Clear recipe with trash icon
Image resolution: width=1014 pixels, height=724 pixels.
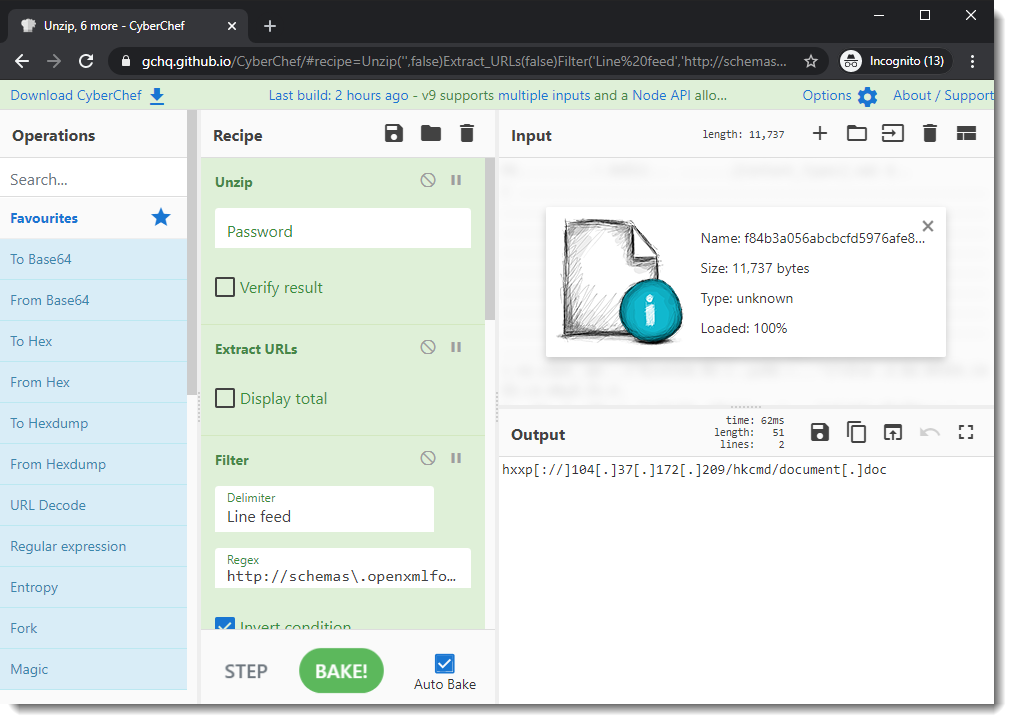click(x=467, y=134)
